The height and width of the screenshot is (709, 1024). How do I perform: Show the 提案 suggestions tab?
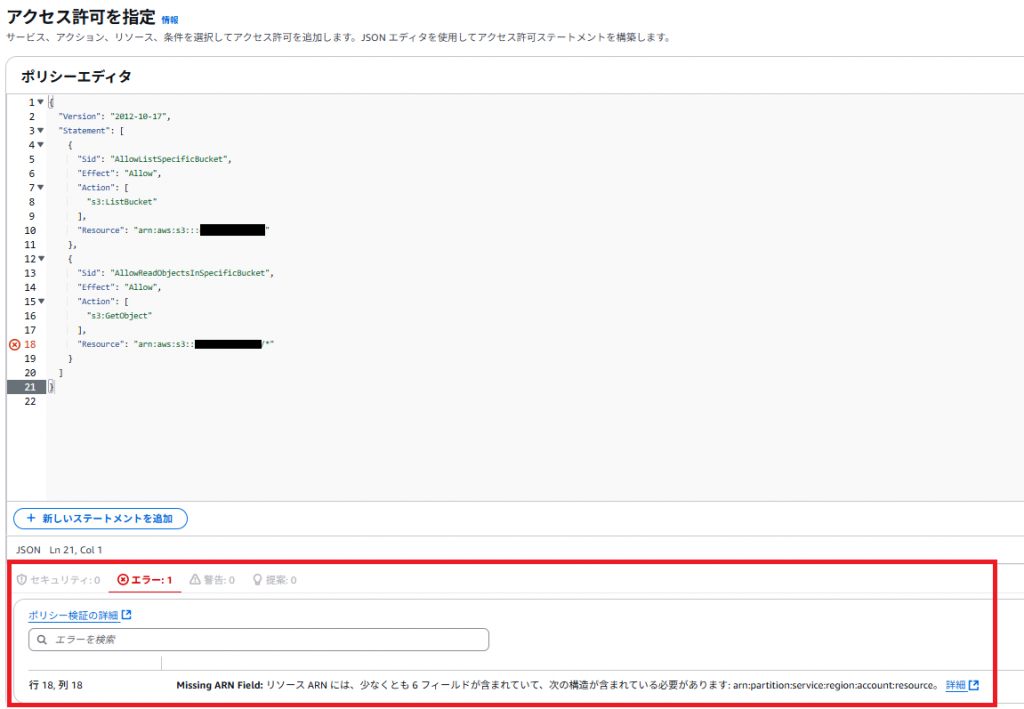click(x=273, y=580)
